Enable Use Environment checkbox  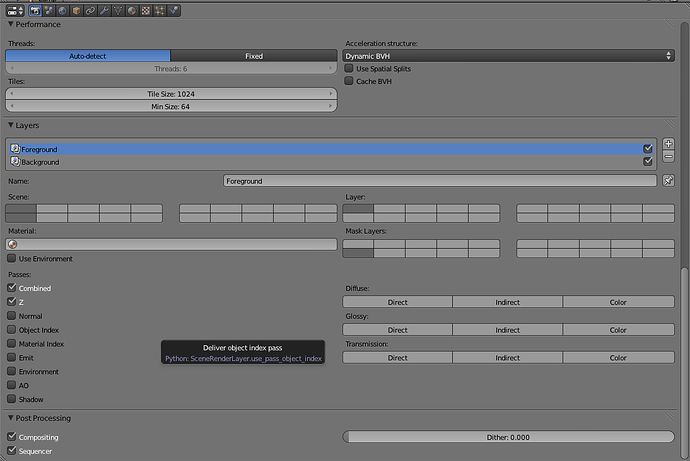coord(12,258)
